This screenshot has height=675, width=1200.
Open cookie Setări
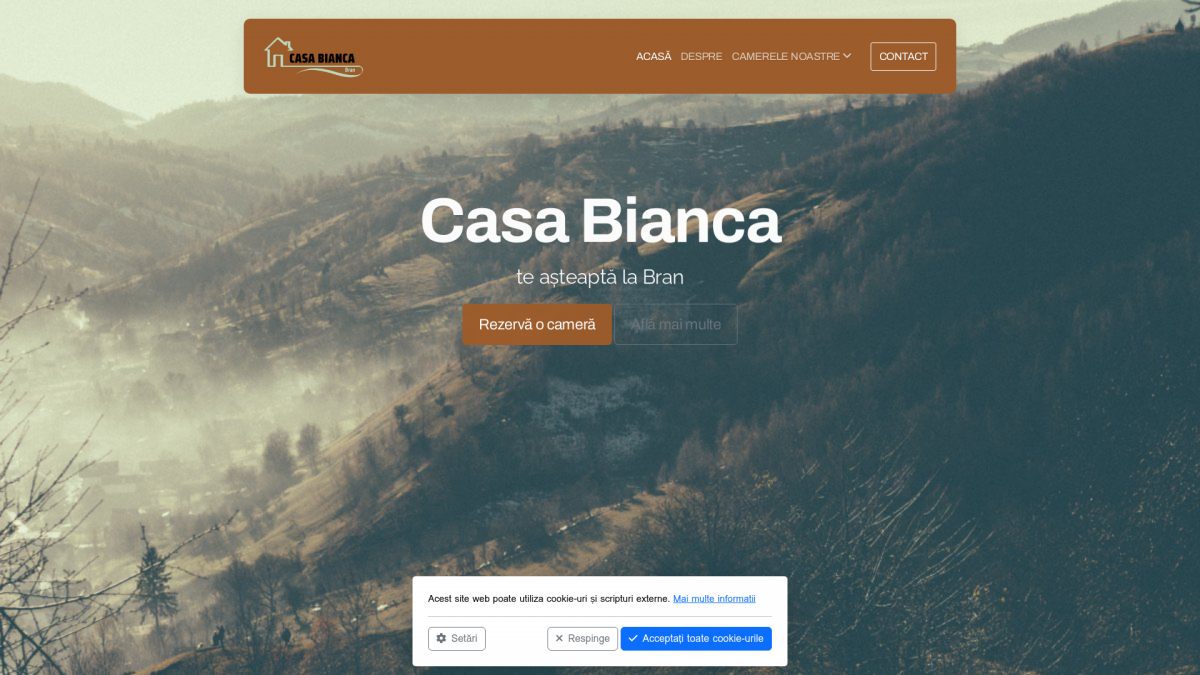tap(457, 638)
